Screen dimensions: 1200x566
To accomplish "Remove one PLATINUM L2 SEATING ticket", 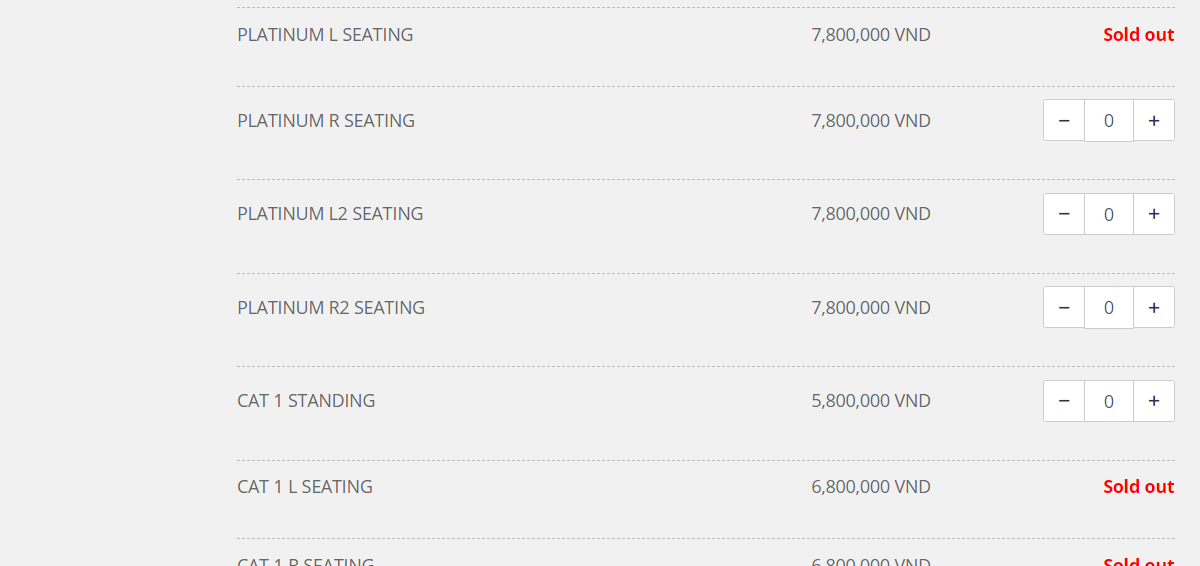I will click(1064, 214).
